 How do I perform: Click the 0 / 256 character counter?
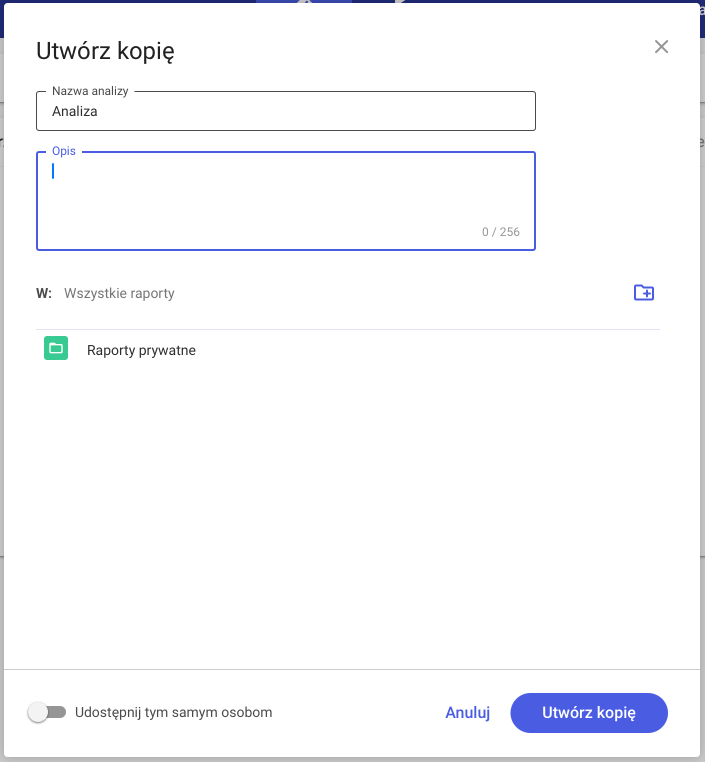pos(500,232)
